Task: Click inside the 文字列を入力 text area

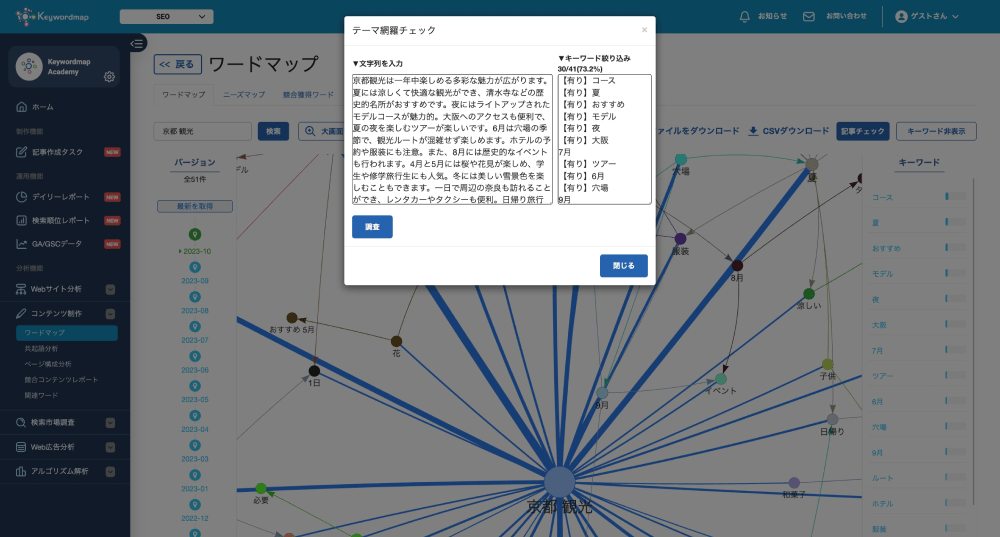Action: click(452, 140)
